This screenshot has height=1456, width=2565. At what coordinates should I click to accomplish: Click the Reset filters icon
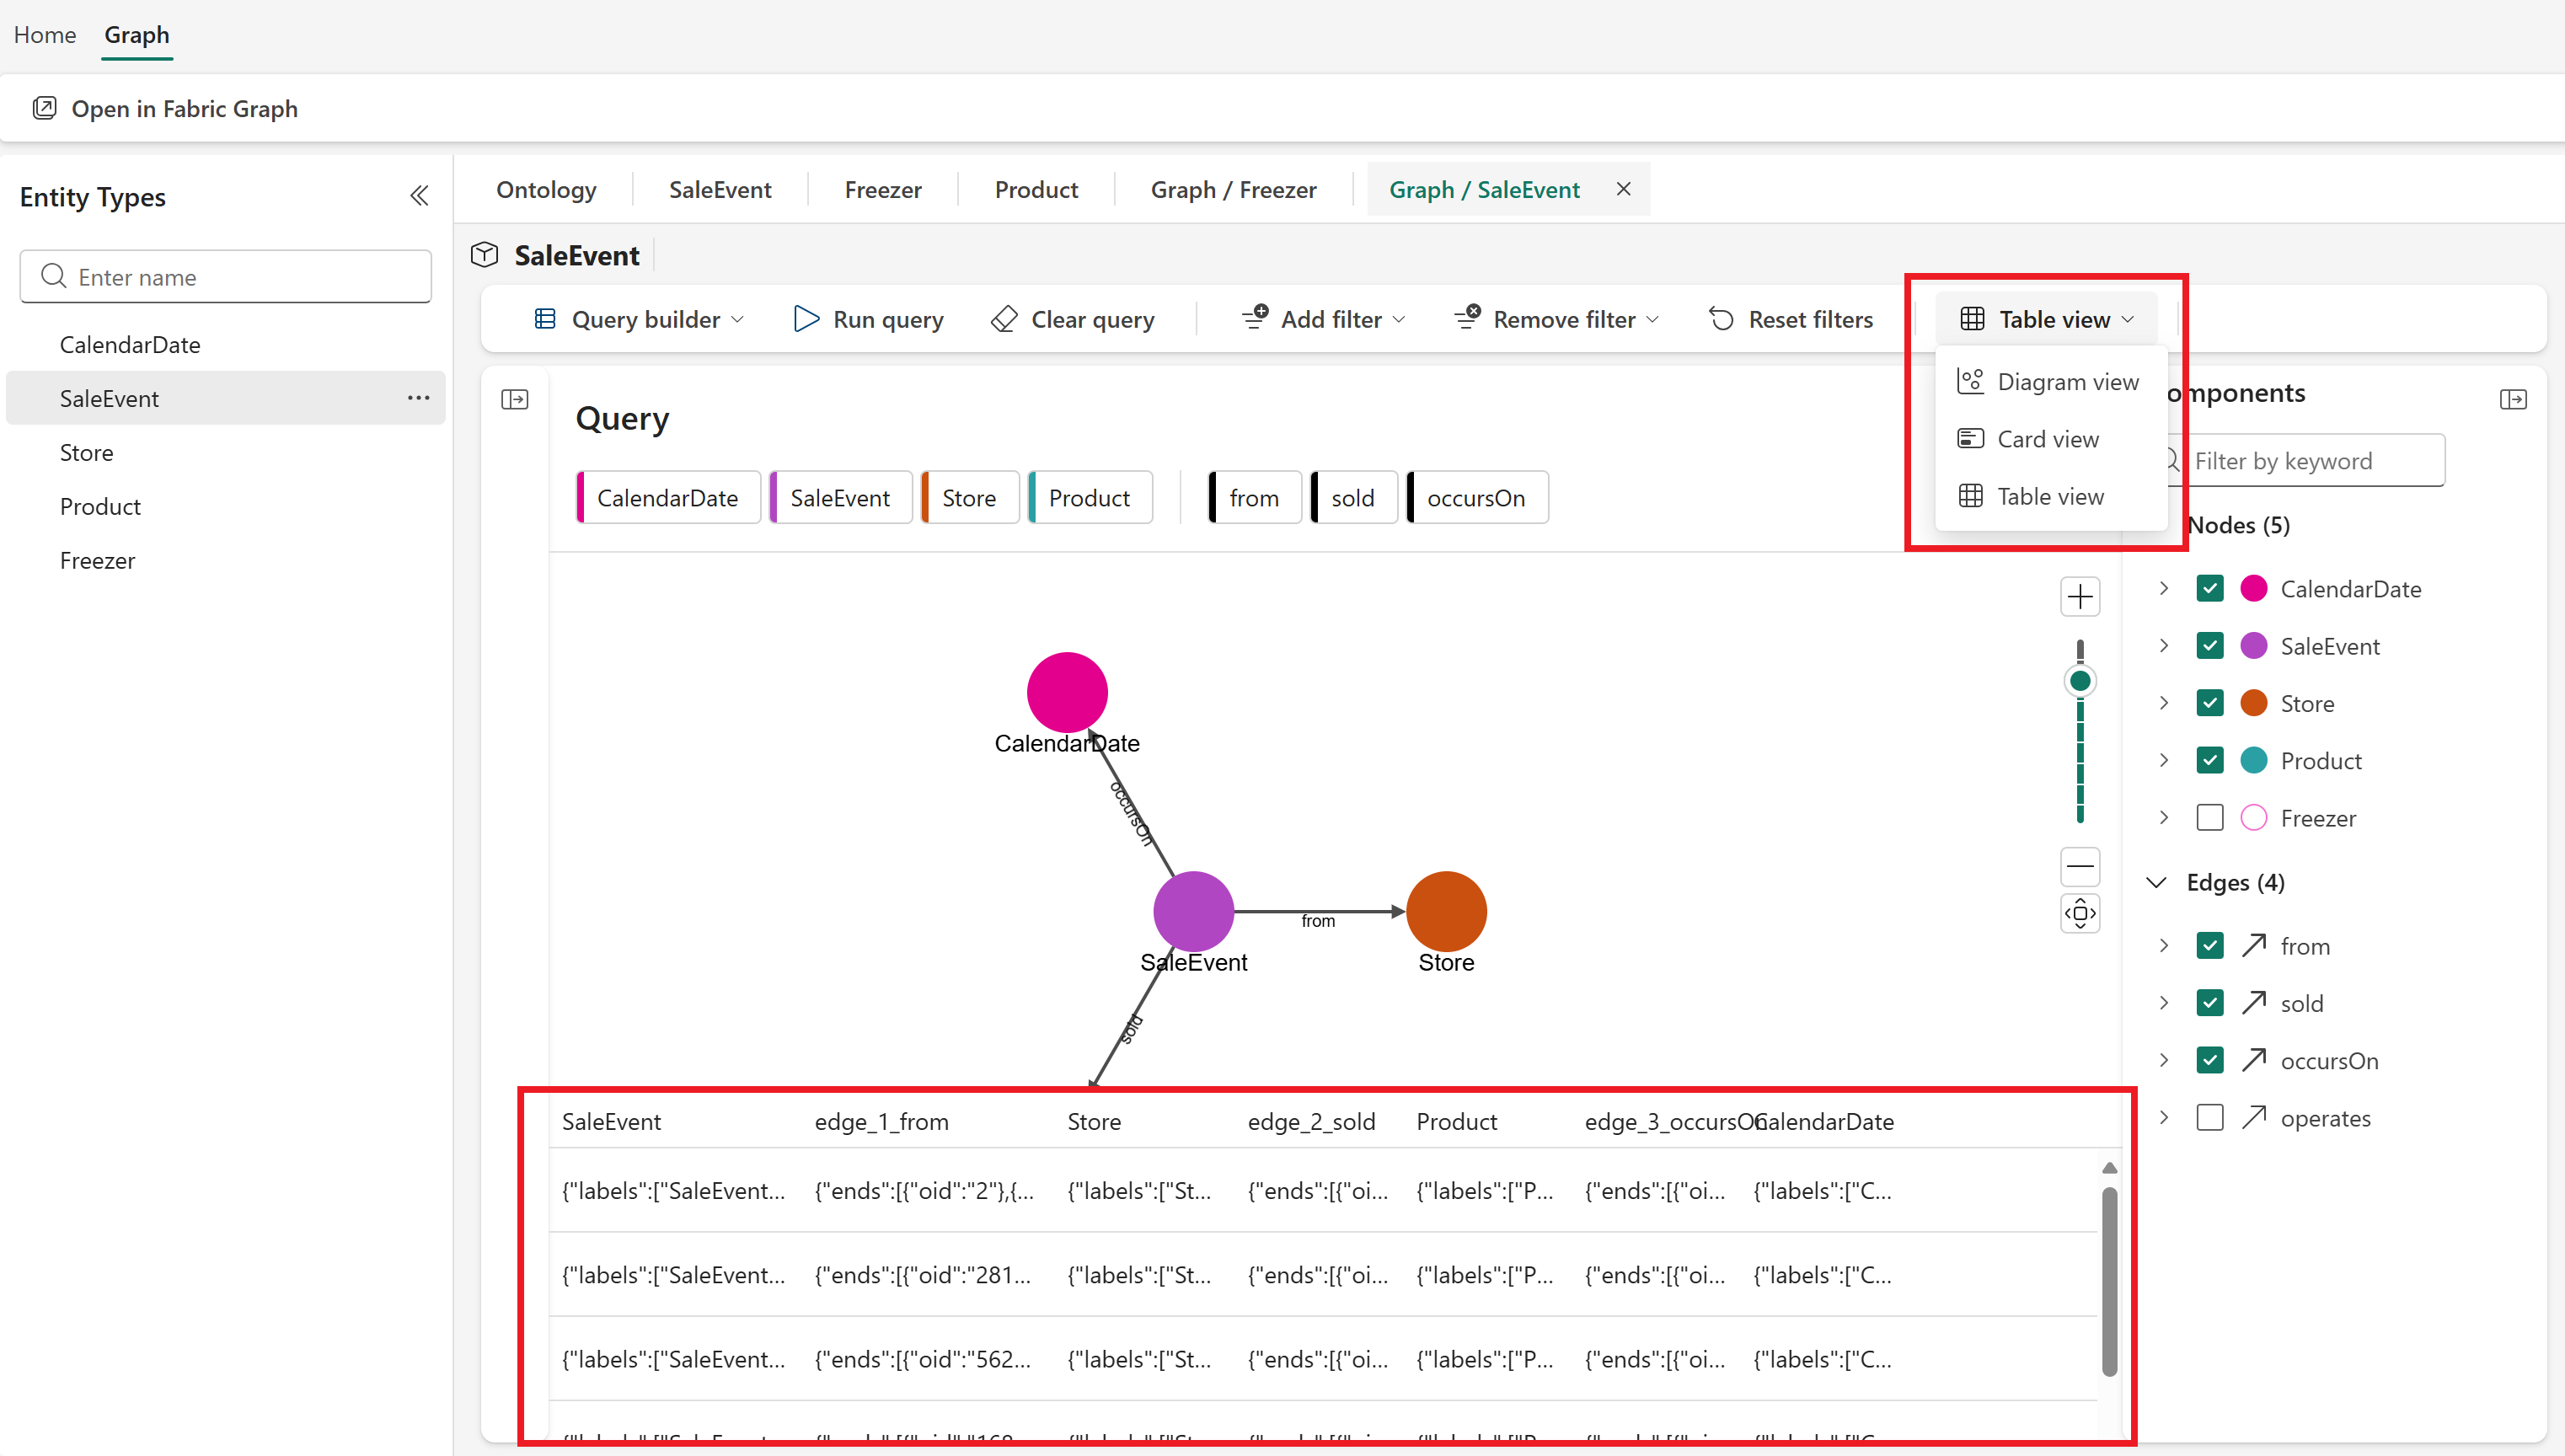1721,319
